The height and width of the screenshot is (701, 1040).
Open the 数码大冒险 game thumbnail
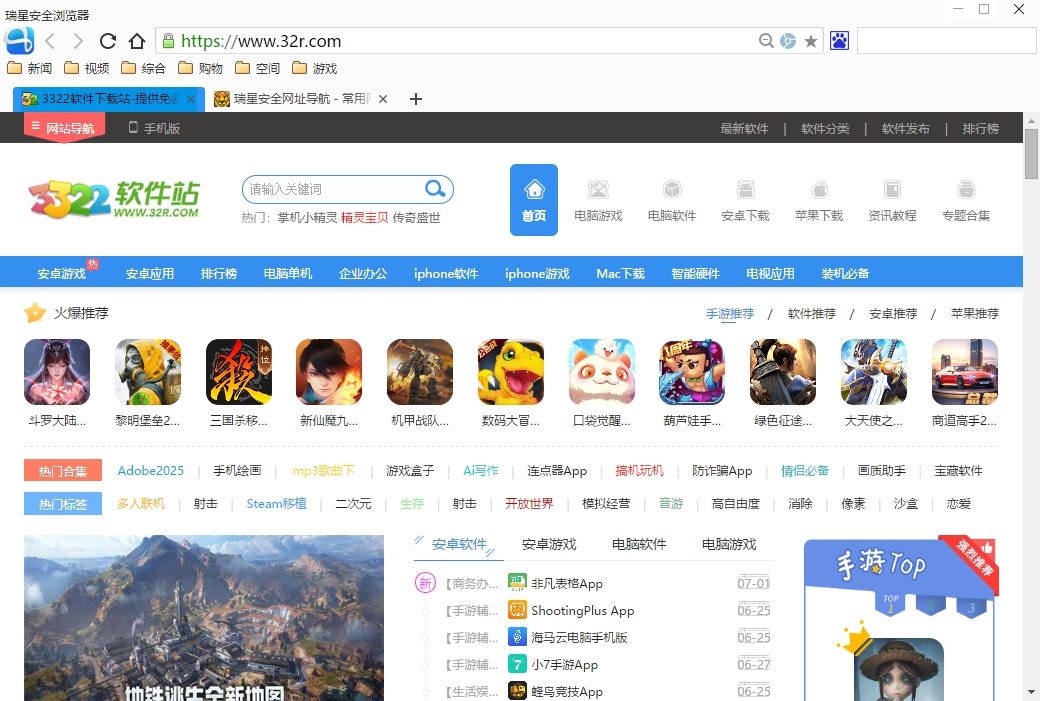pos(511,383)
